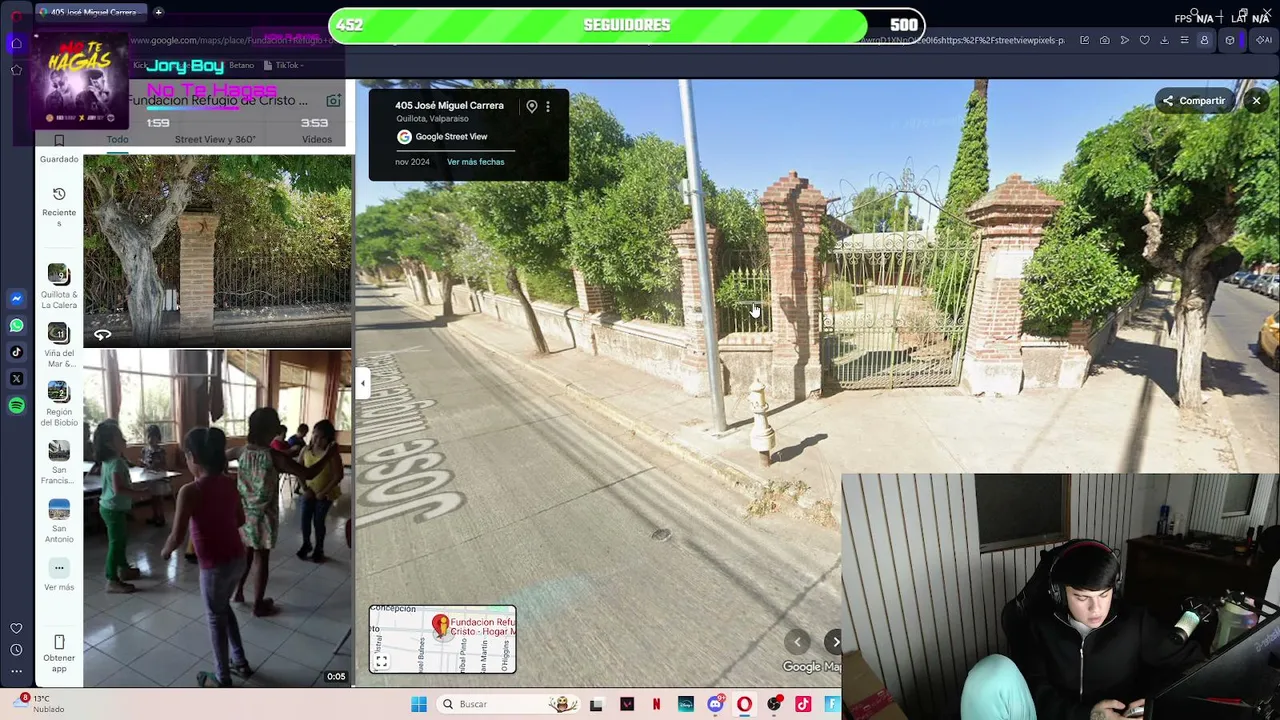Screen dimensions: 1280x720
Task: Play the children dancing video thumbnail
Action: click(x=217, y=518)
